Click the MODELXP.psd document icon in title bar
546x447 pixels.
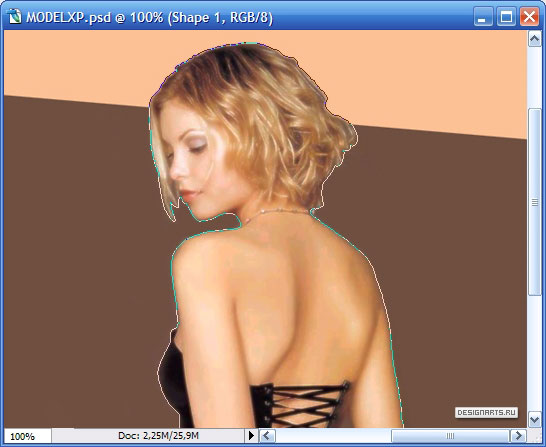click(x=15, y=17)
